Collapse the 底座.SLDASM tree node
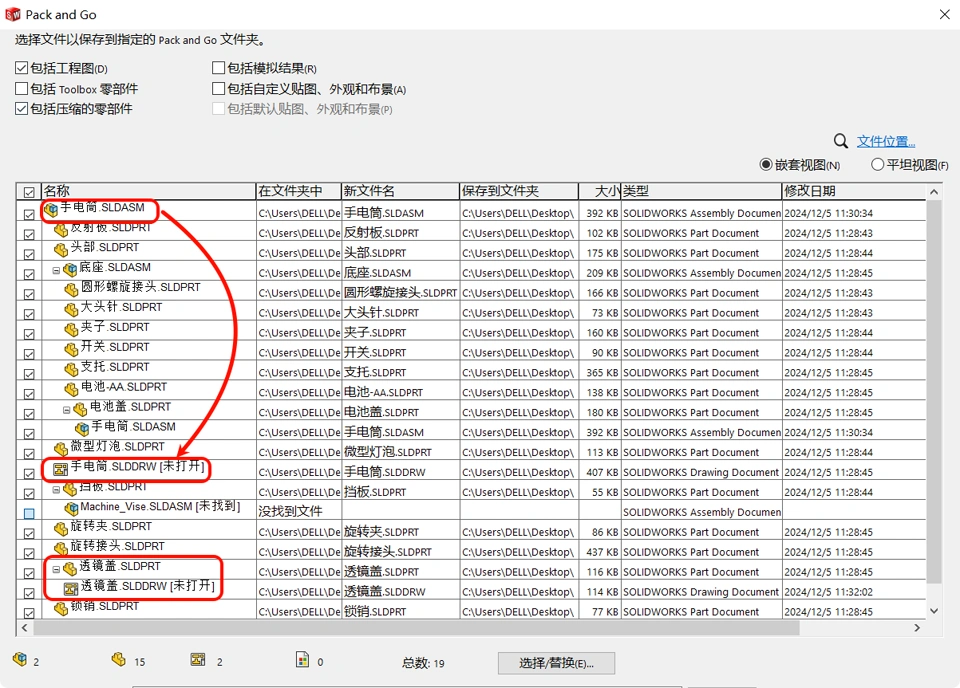Screen dimensions: 960x688 point(56,270)
